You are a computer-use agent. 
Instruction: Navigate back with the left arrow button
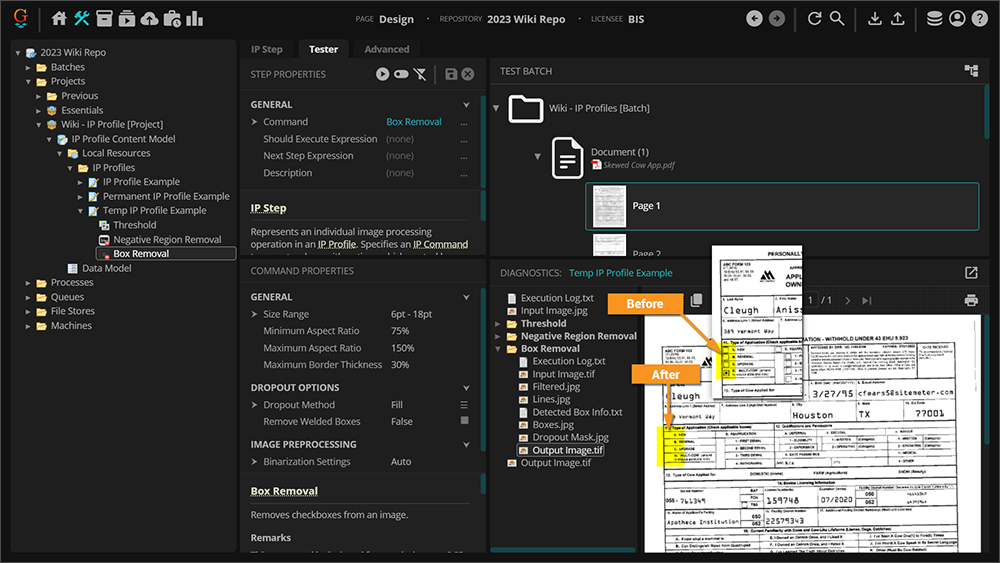point(754,18)
